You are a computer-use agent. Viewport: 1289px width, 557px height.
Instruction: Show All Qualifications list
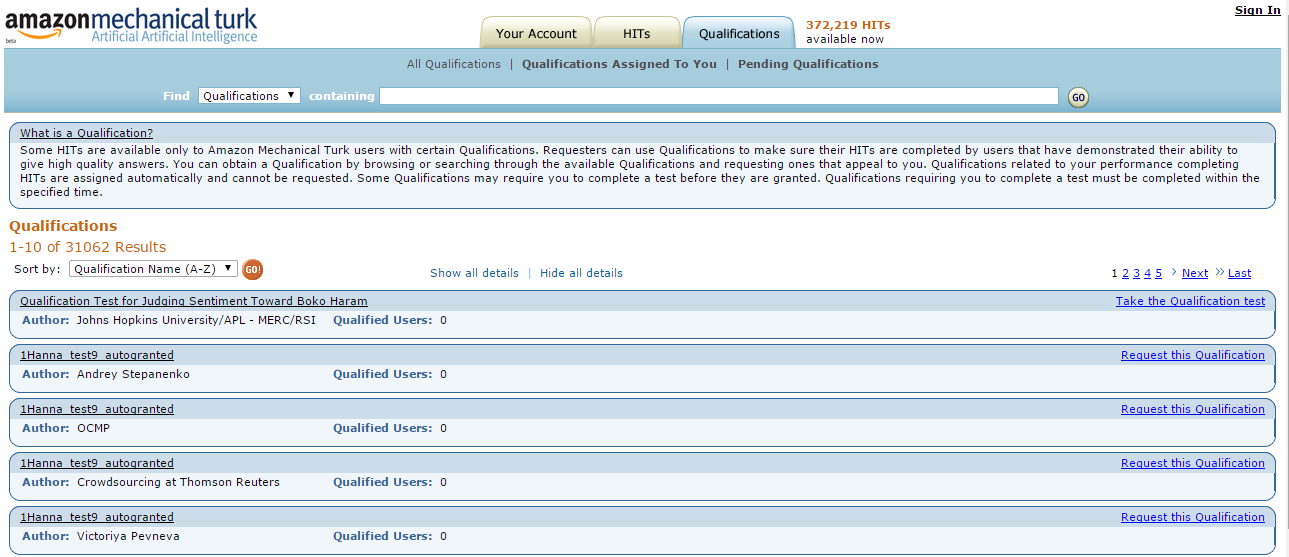[454, 64]
